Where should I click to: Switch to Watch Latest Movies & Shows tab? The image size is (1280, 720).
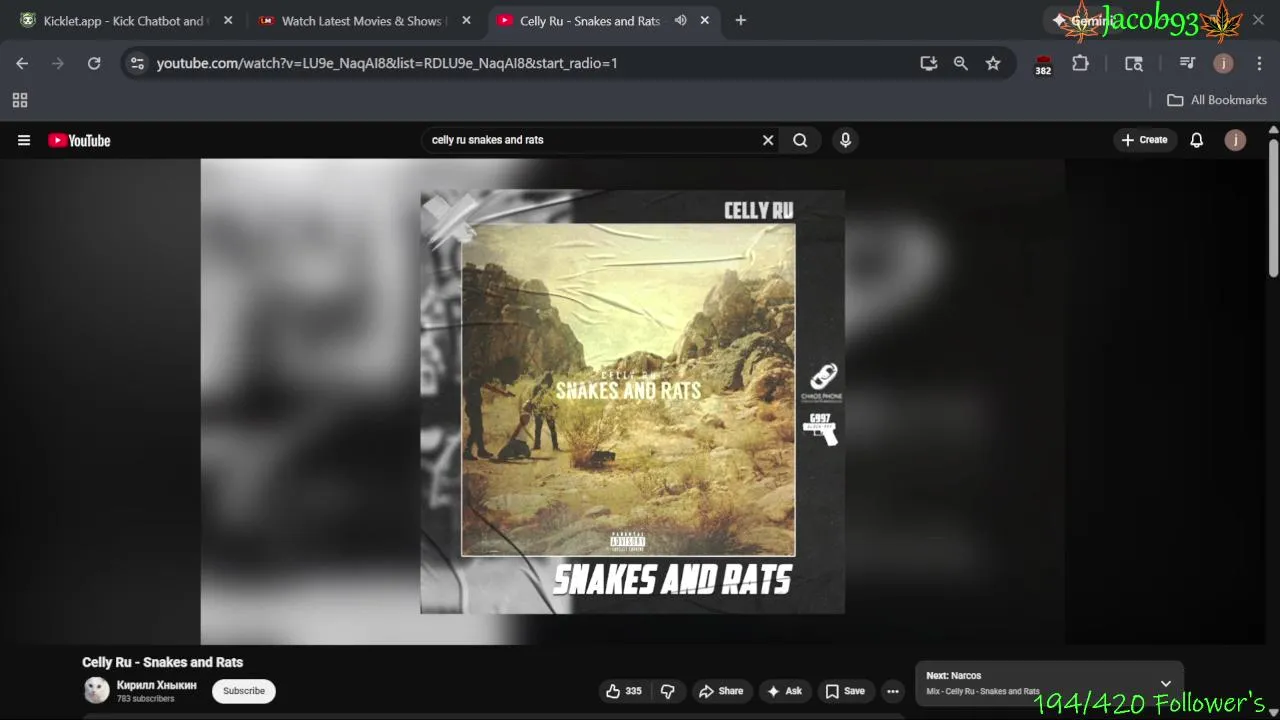355,20
